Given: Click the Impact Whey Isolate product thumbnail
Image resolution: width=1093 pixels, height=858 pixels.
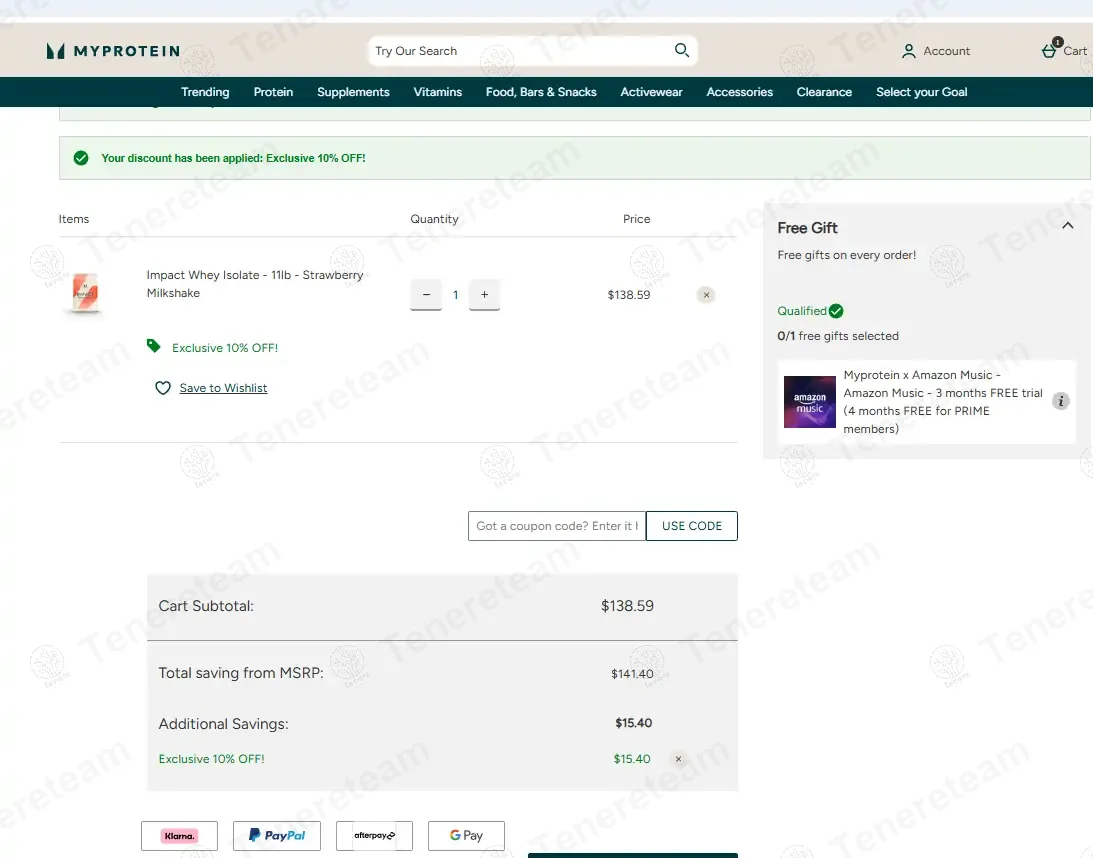Looking at the screenshot, I should (85, 293).
